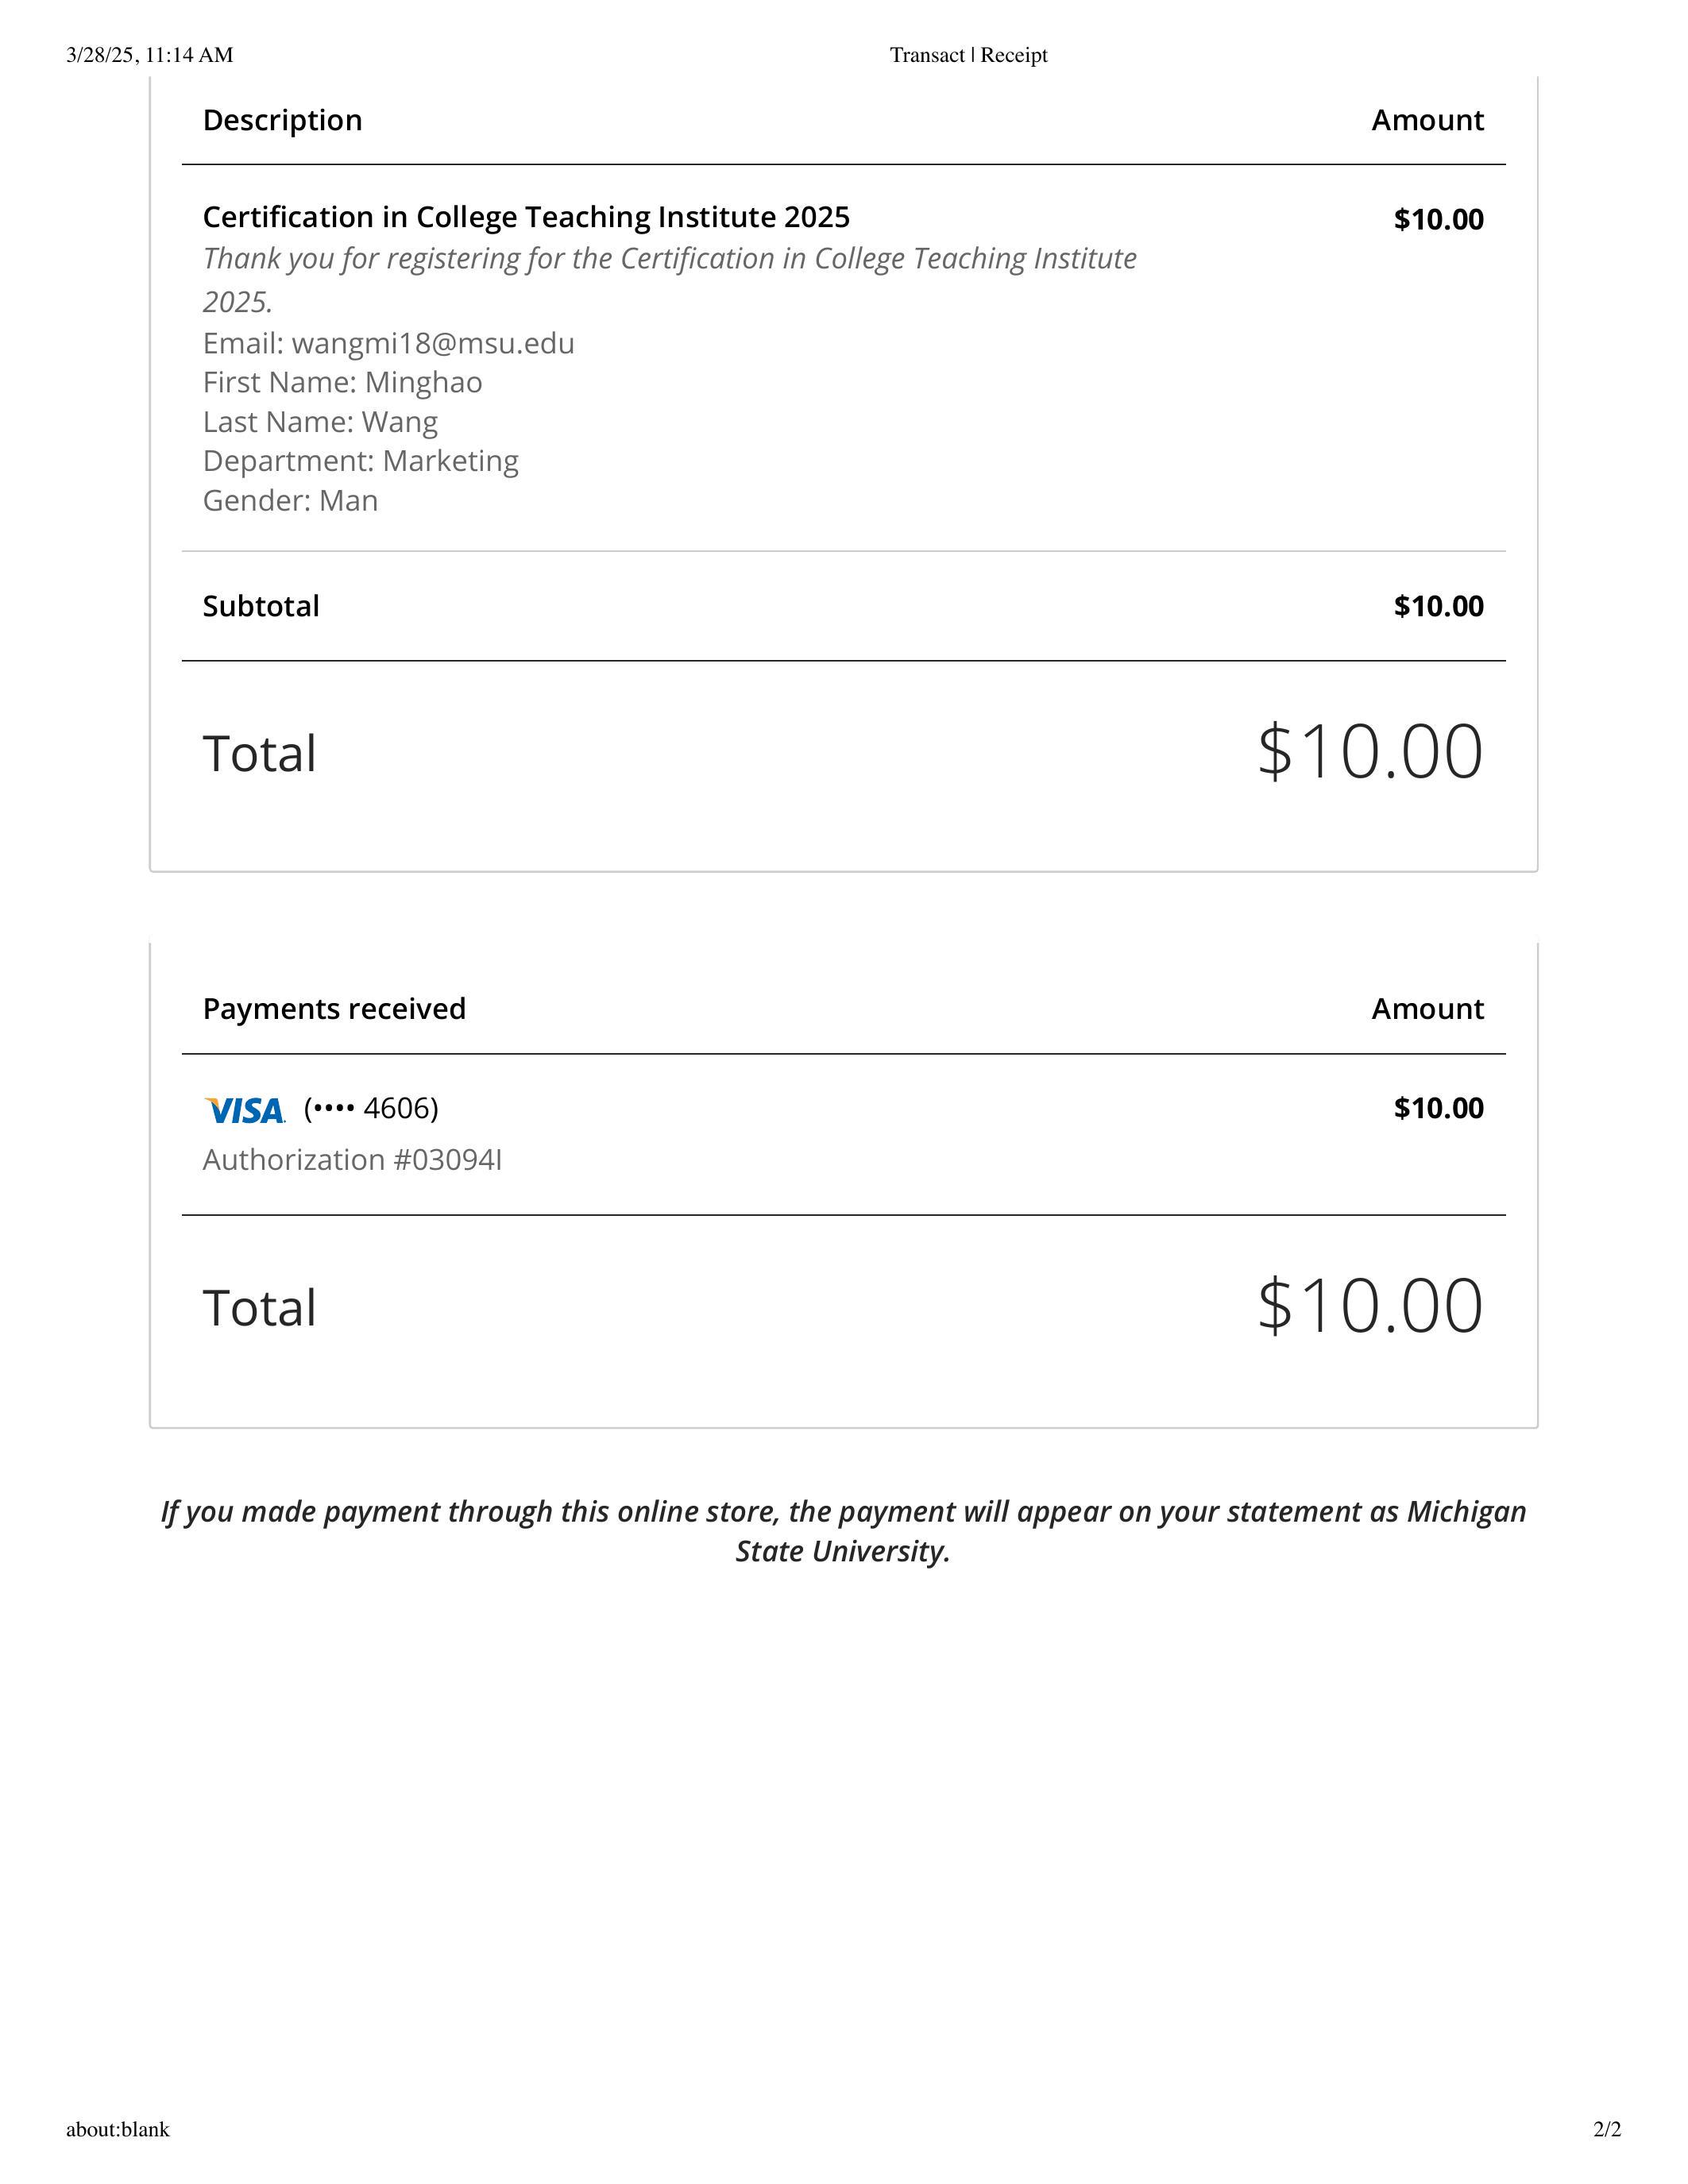Image resolution: width=1688 pixels, height=2184 pixels.
Task: Click the Transact | Receipt page header
Action: click(968, 55)
